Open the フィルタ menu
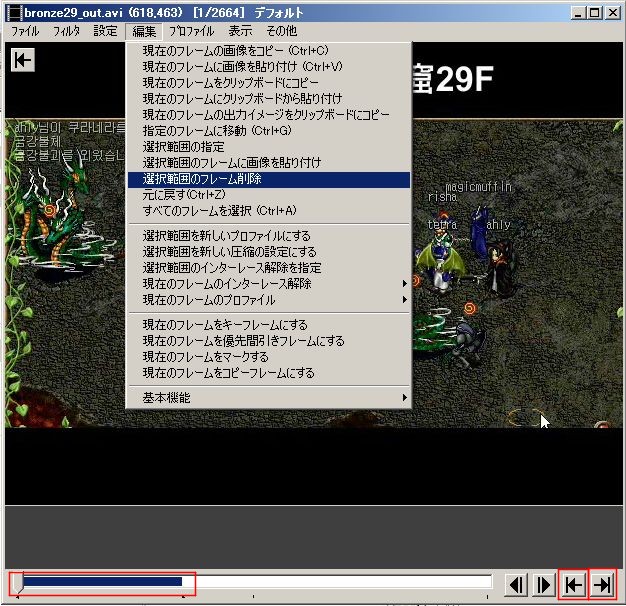The image size is (626, 606). [x=66, y=31]
